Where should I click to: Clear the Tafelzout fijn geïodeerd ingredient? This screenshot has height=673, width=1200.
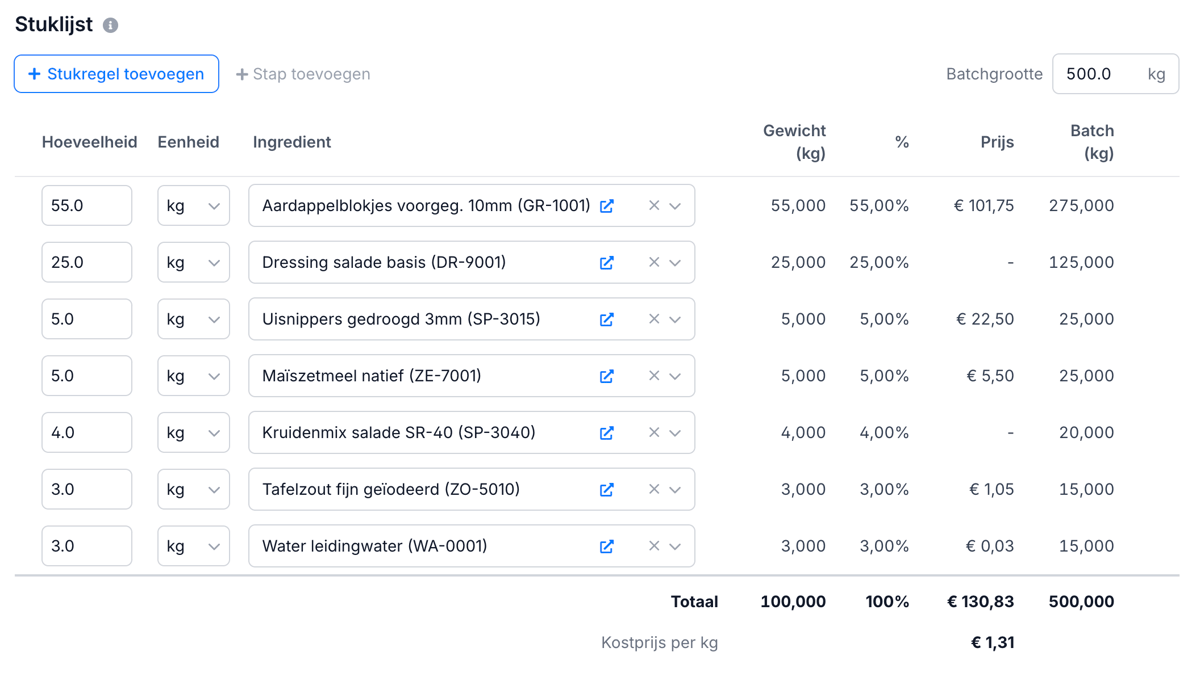click(x=654, y=490)
